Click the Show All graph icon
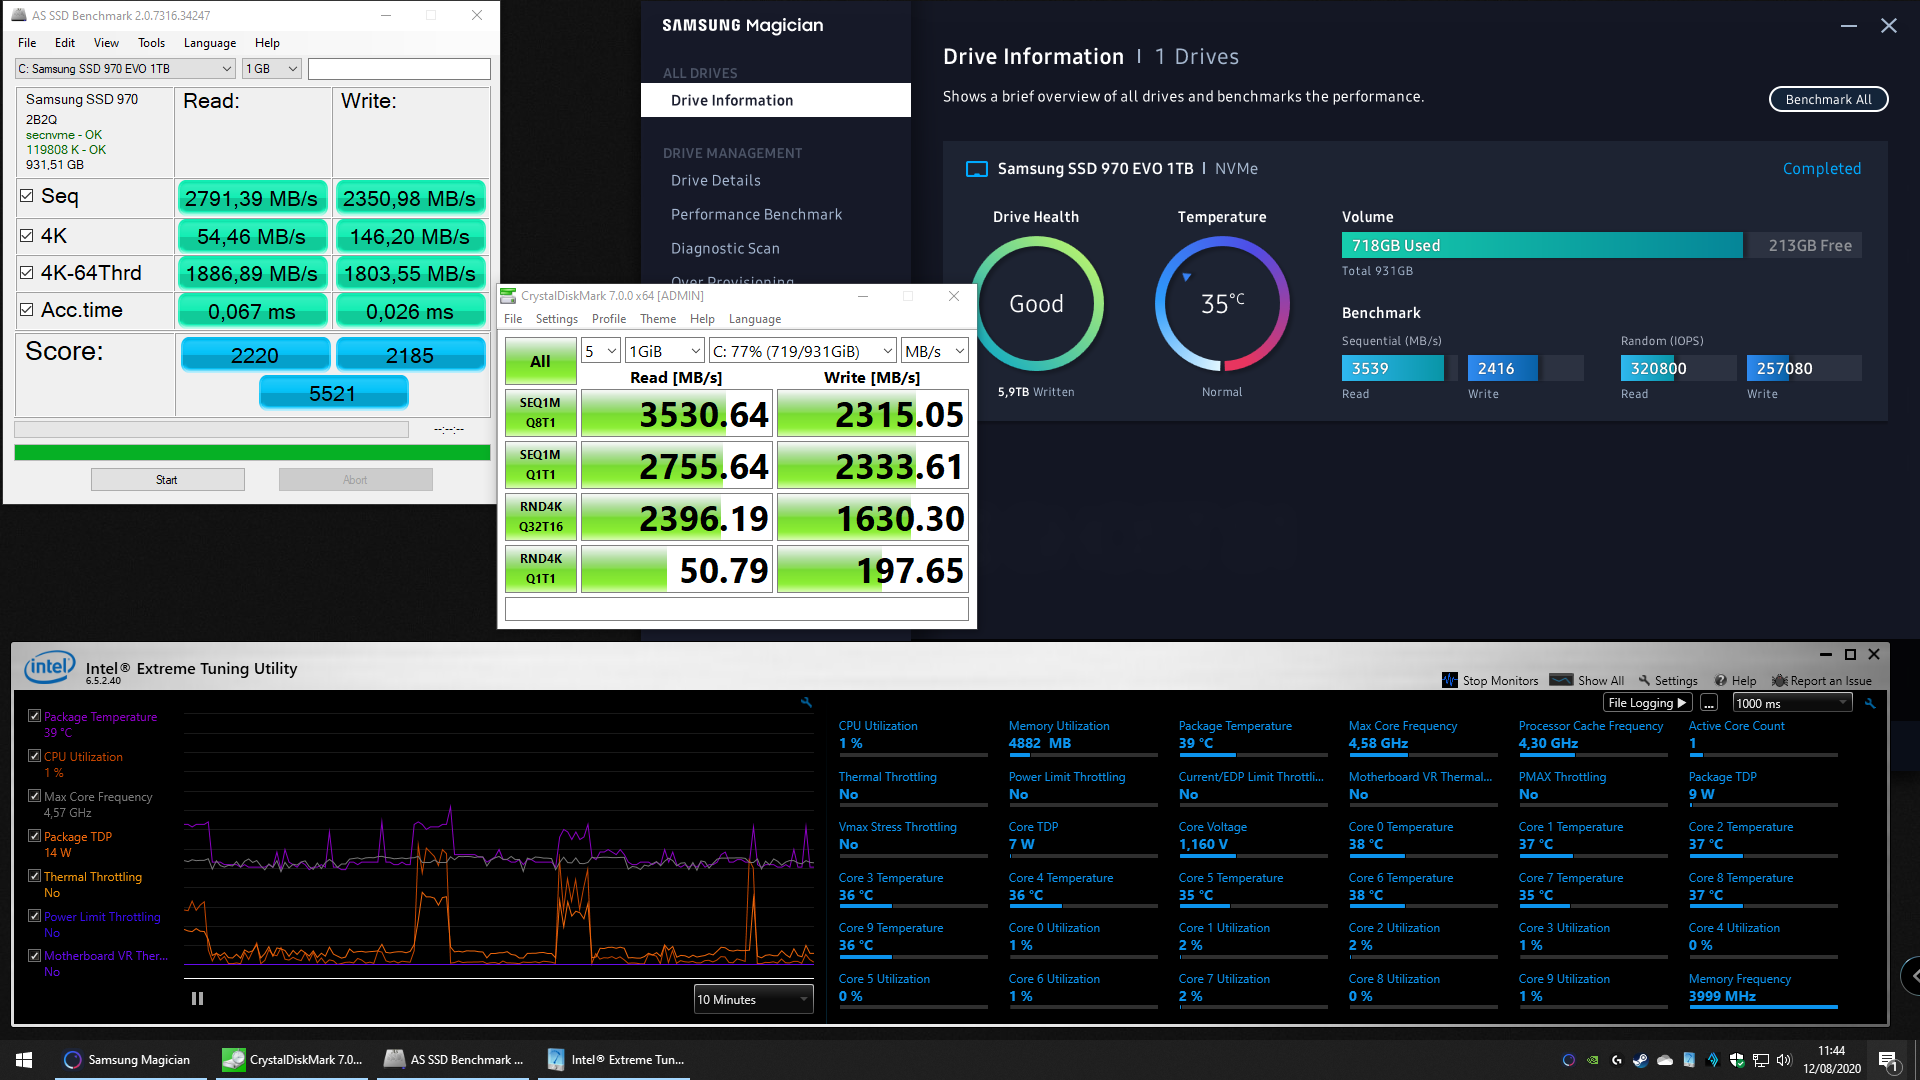This screenshot has width=1920, height=1080. coord(1560,680)
